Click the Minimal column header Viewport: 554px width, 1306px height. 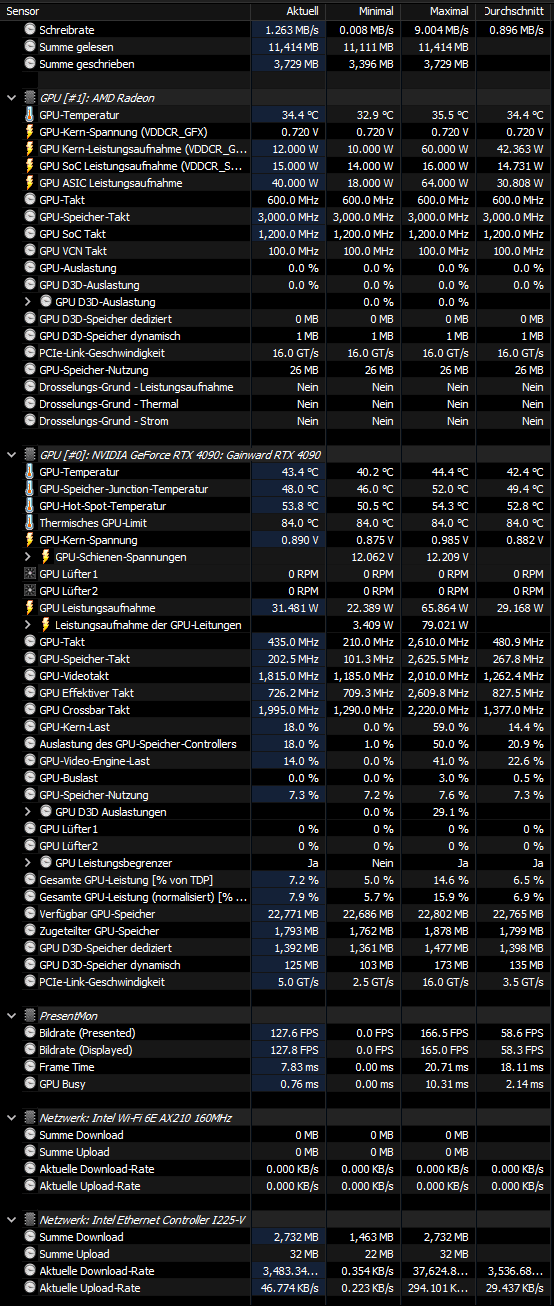[364, 10]
